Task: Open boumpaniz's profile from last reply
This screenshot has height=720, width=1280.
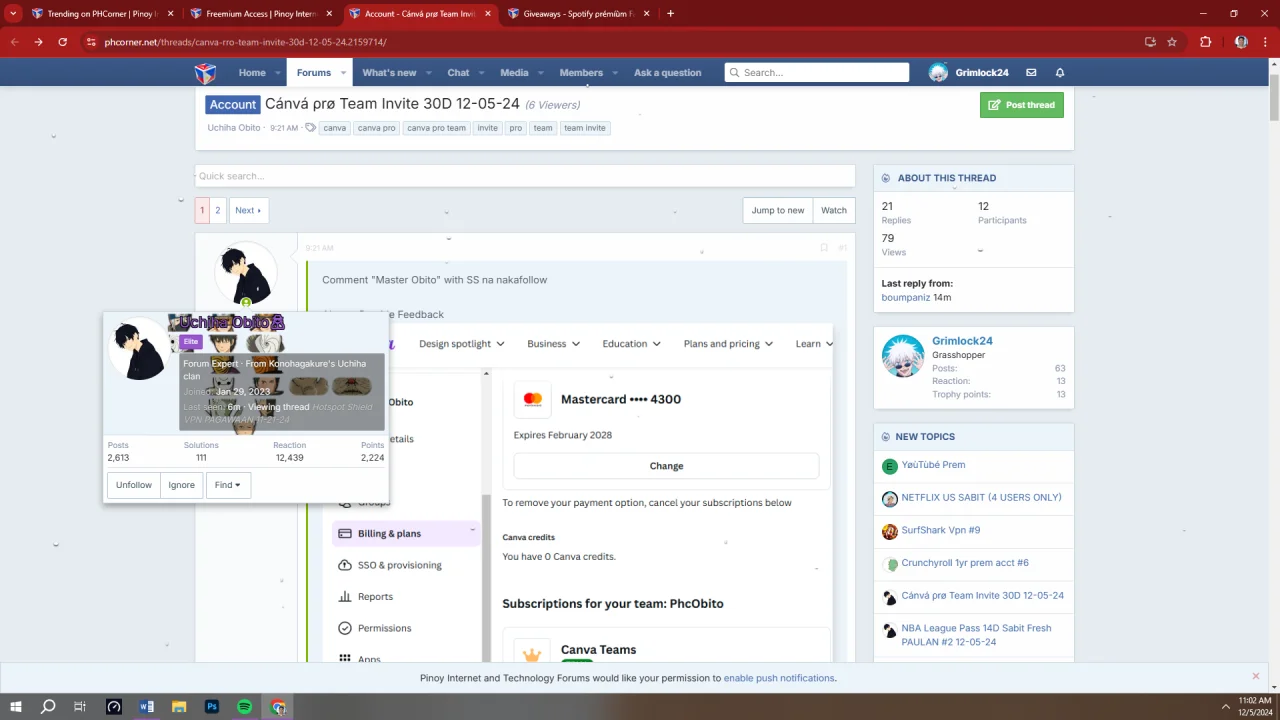Action: pyautogui.click(x=906, y=297)
